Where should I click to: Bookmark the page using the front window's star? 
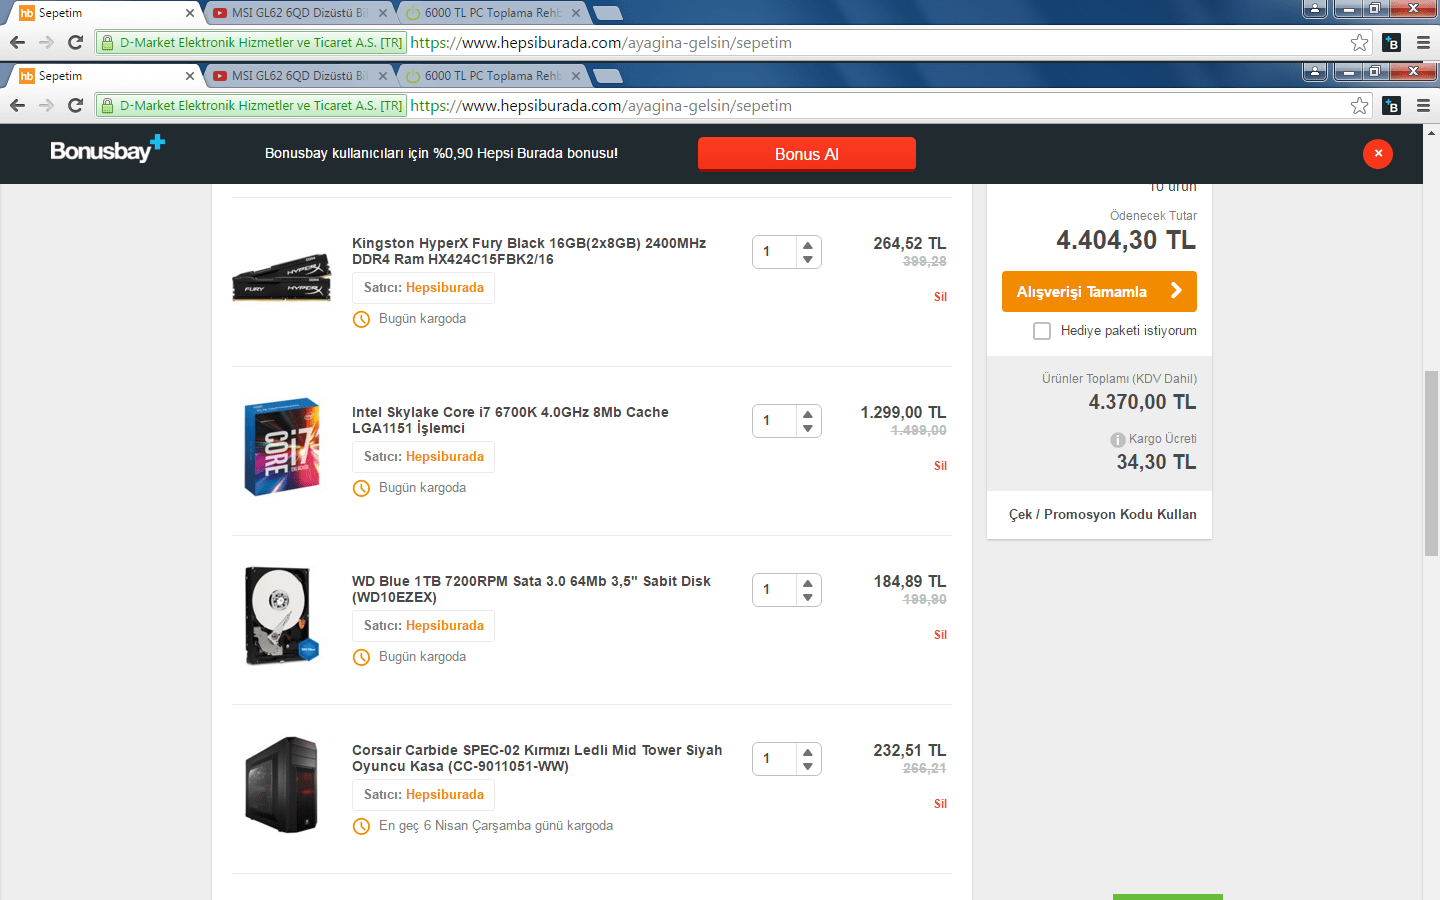tap(1359, 105)
